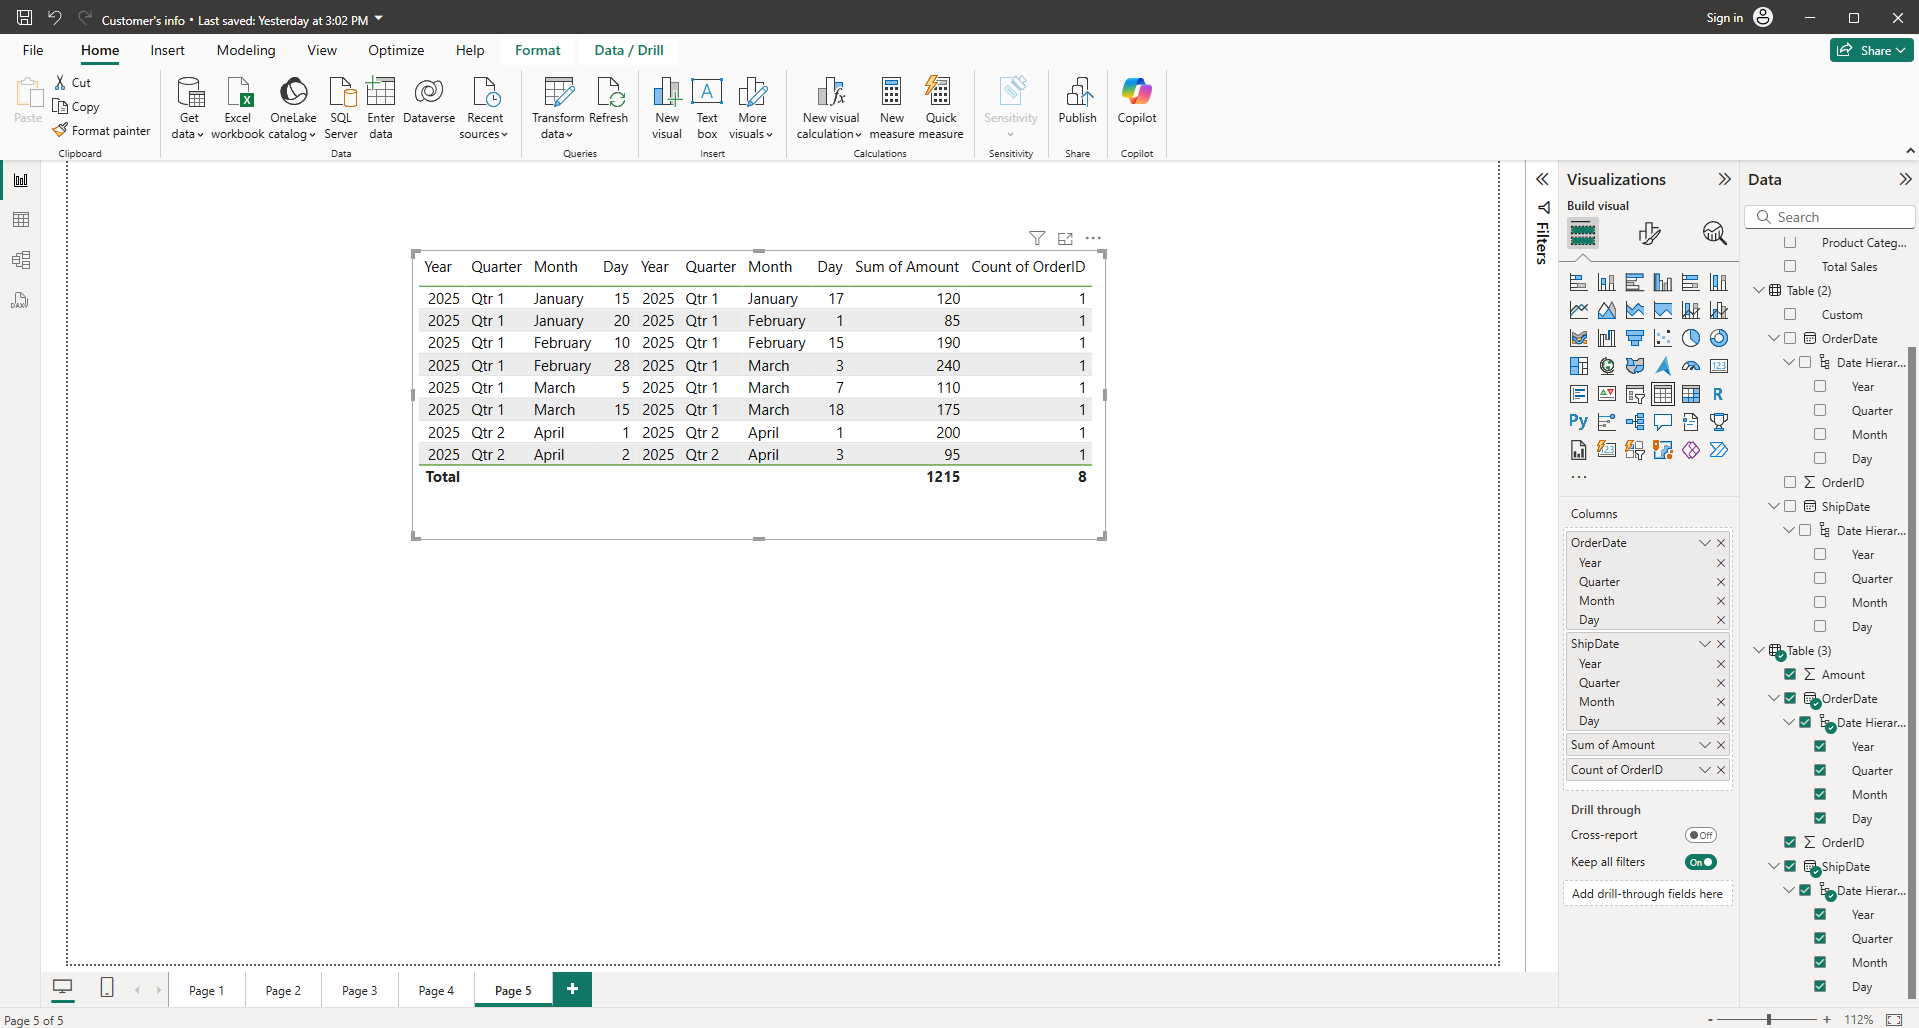Screen dimensions: 1919x1028
Task: Choose the Pie chart visual
Action: coord(1690,338)
